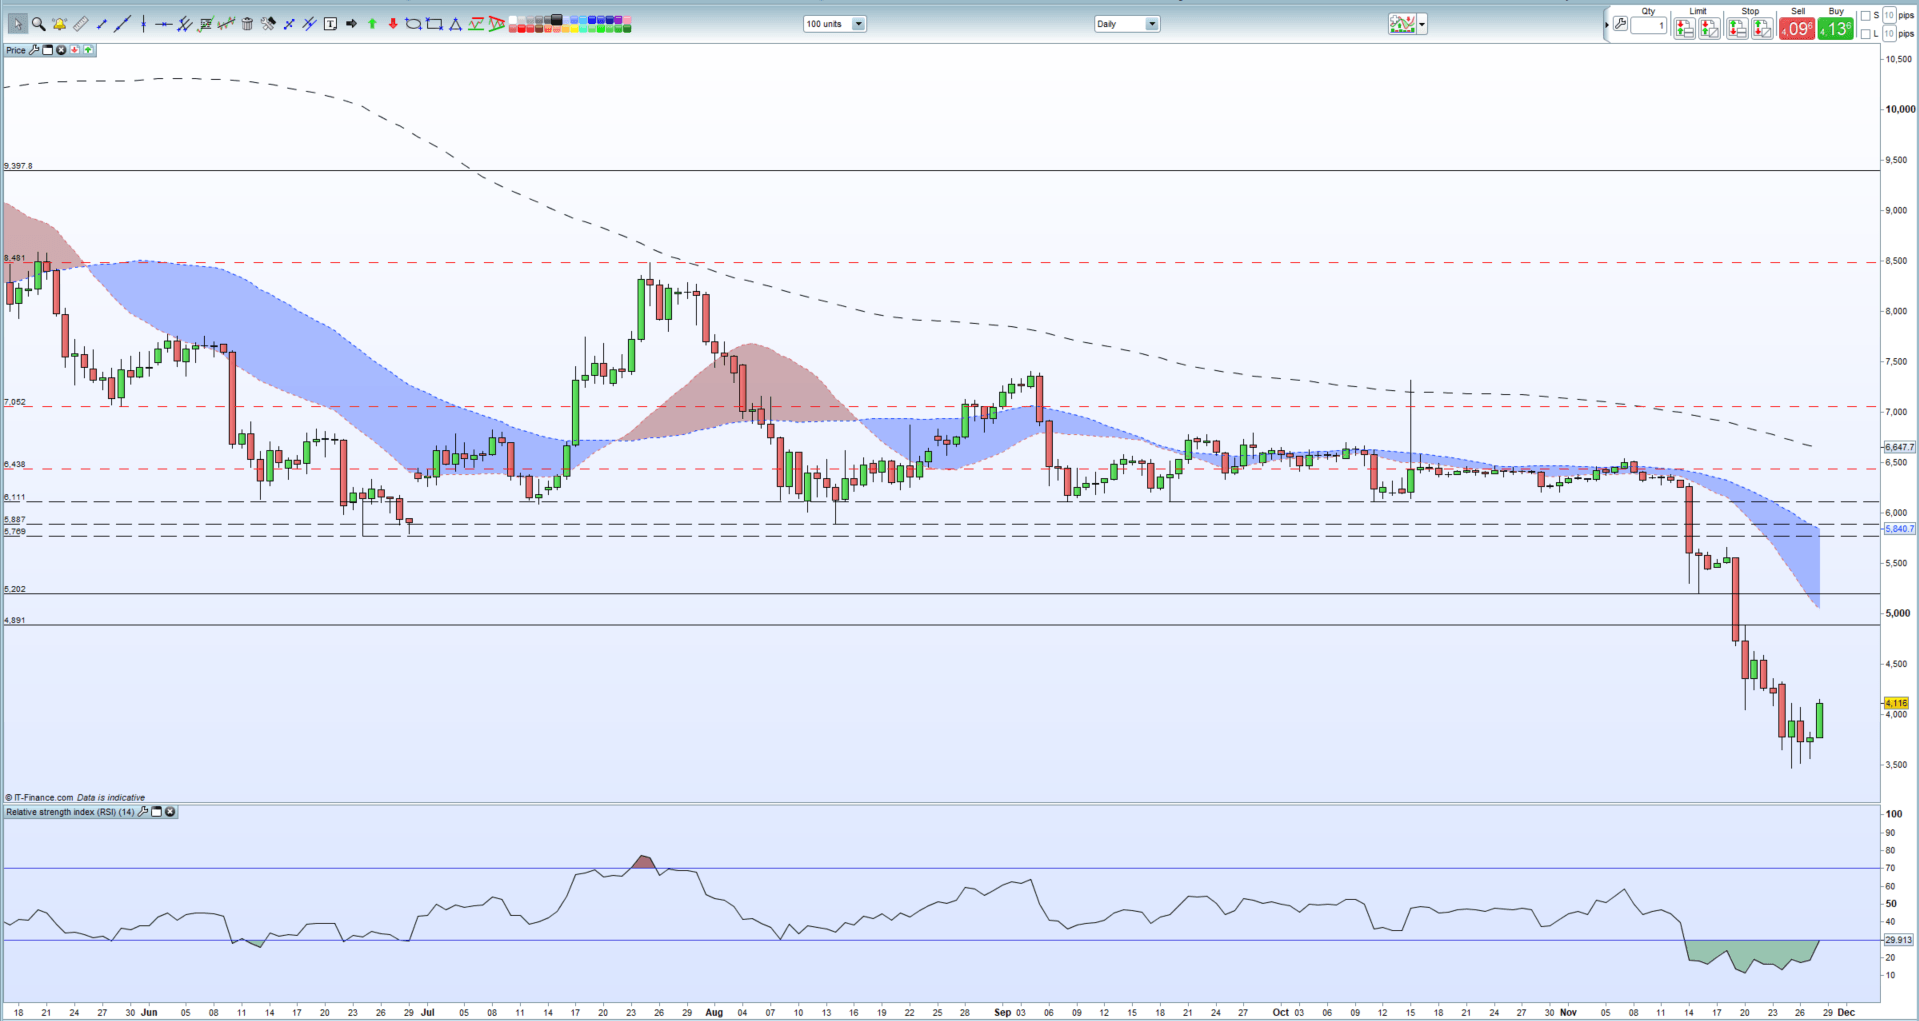Image resolution: width=1919 pixels, height=1021 pixels.
Task: Click the 4,116 current price tag
Action: click(x=1896, y=703)
